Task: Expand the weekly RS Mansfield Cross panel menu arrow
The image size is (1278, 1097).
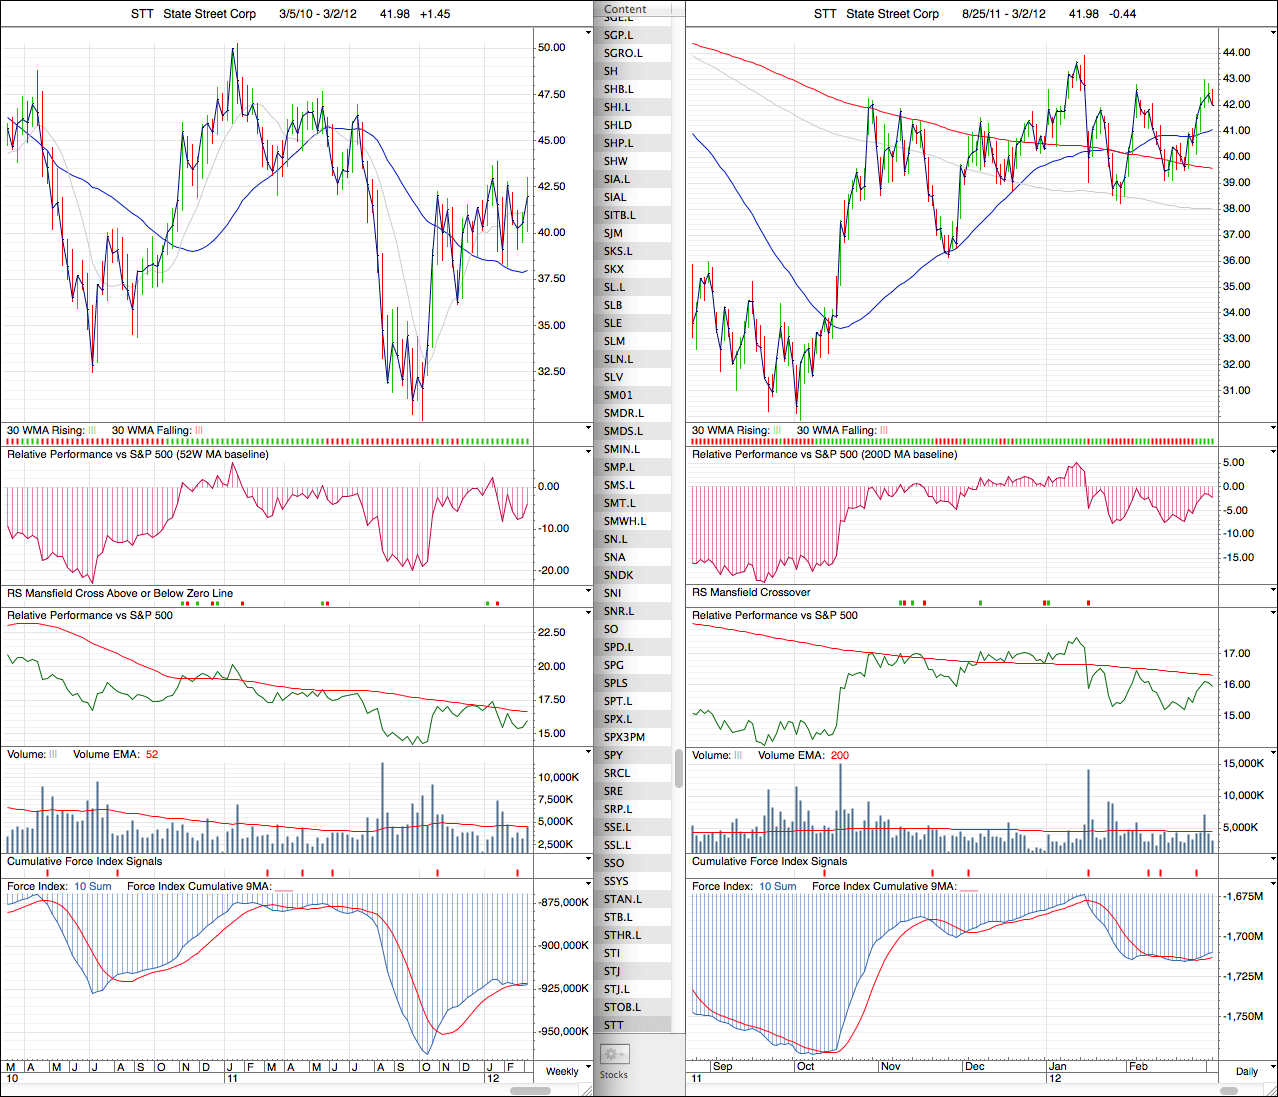Action: [588, 592]
